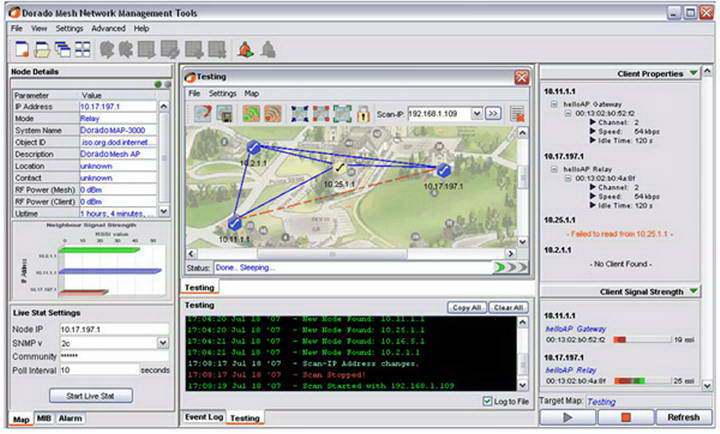Viewport: 720px width, 434px height.
Task: Click the cascade windows toolbar icon
Action: 62,49
